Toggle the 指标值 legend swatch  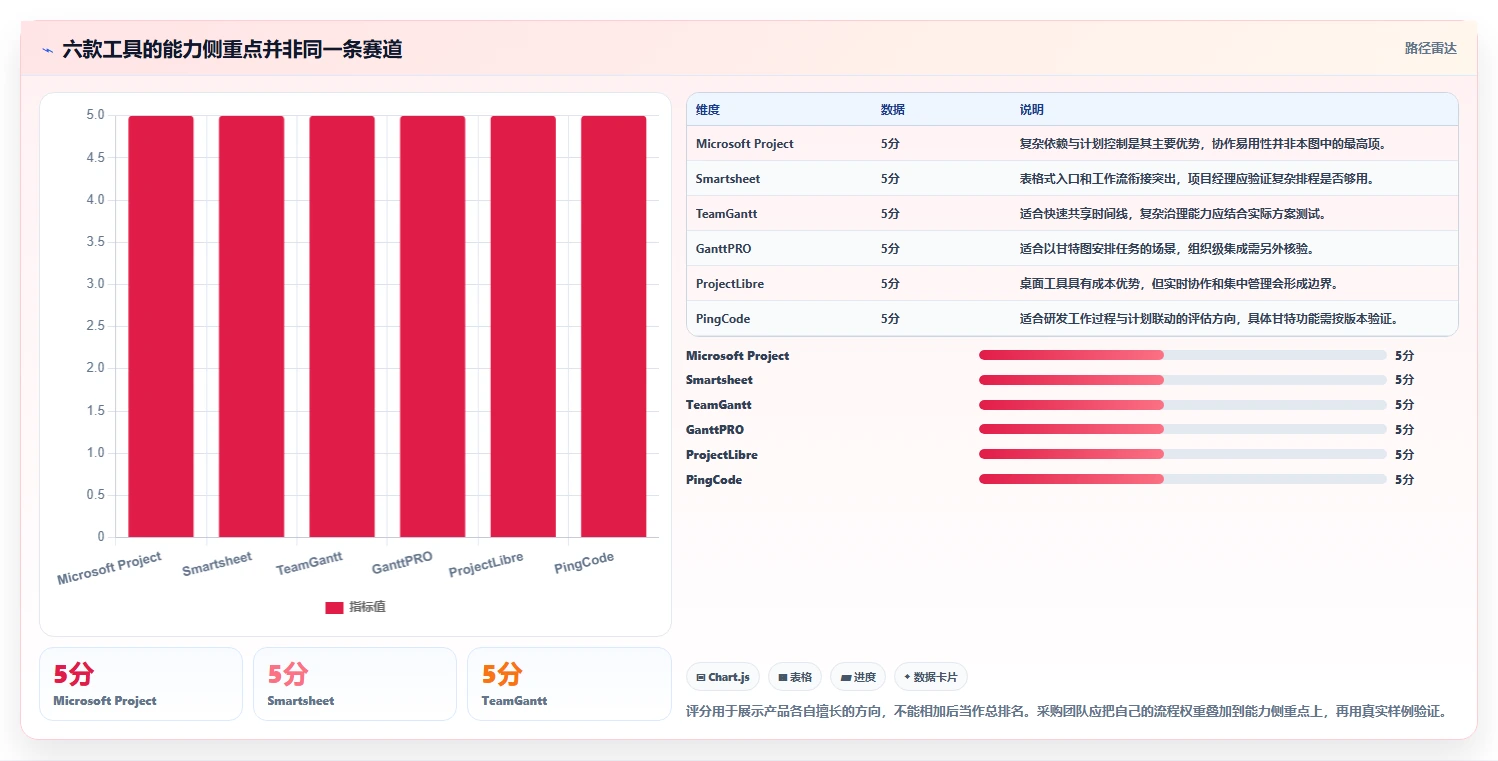(x=334, y=607)
